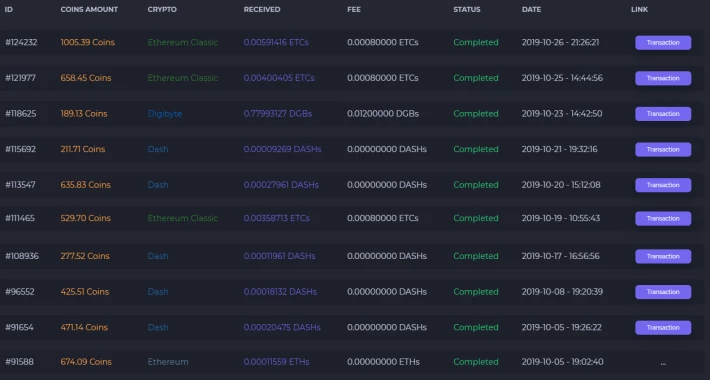Click received value 0.00358713 ETCs
This screenshot has width=710, height=380.
(x=277, y=218)
